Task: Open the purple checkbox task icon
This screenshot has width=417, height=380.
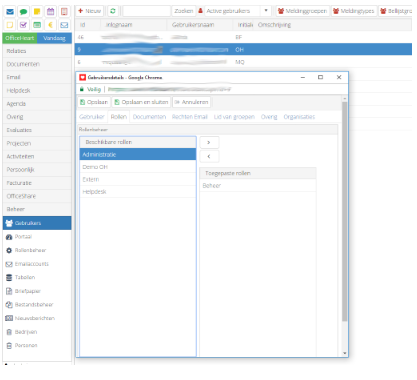Action: [23, 25]
